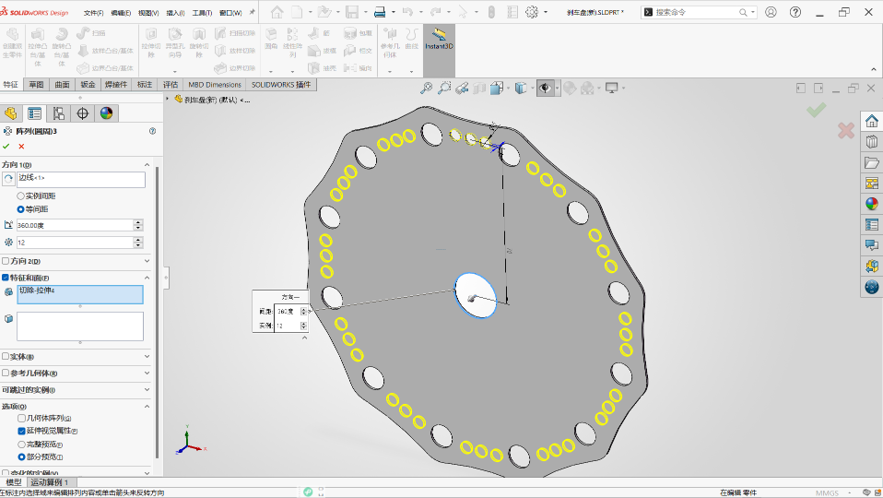
Task: Select the 实例间距 radio button
Action: point(21,196)
